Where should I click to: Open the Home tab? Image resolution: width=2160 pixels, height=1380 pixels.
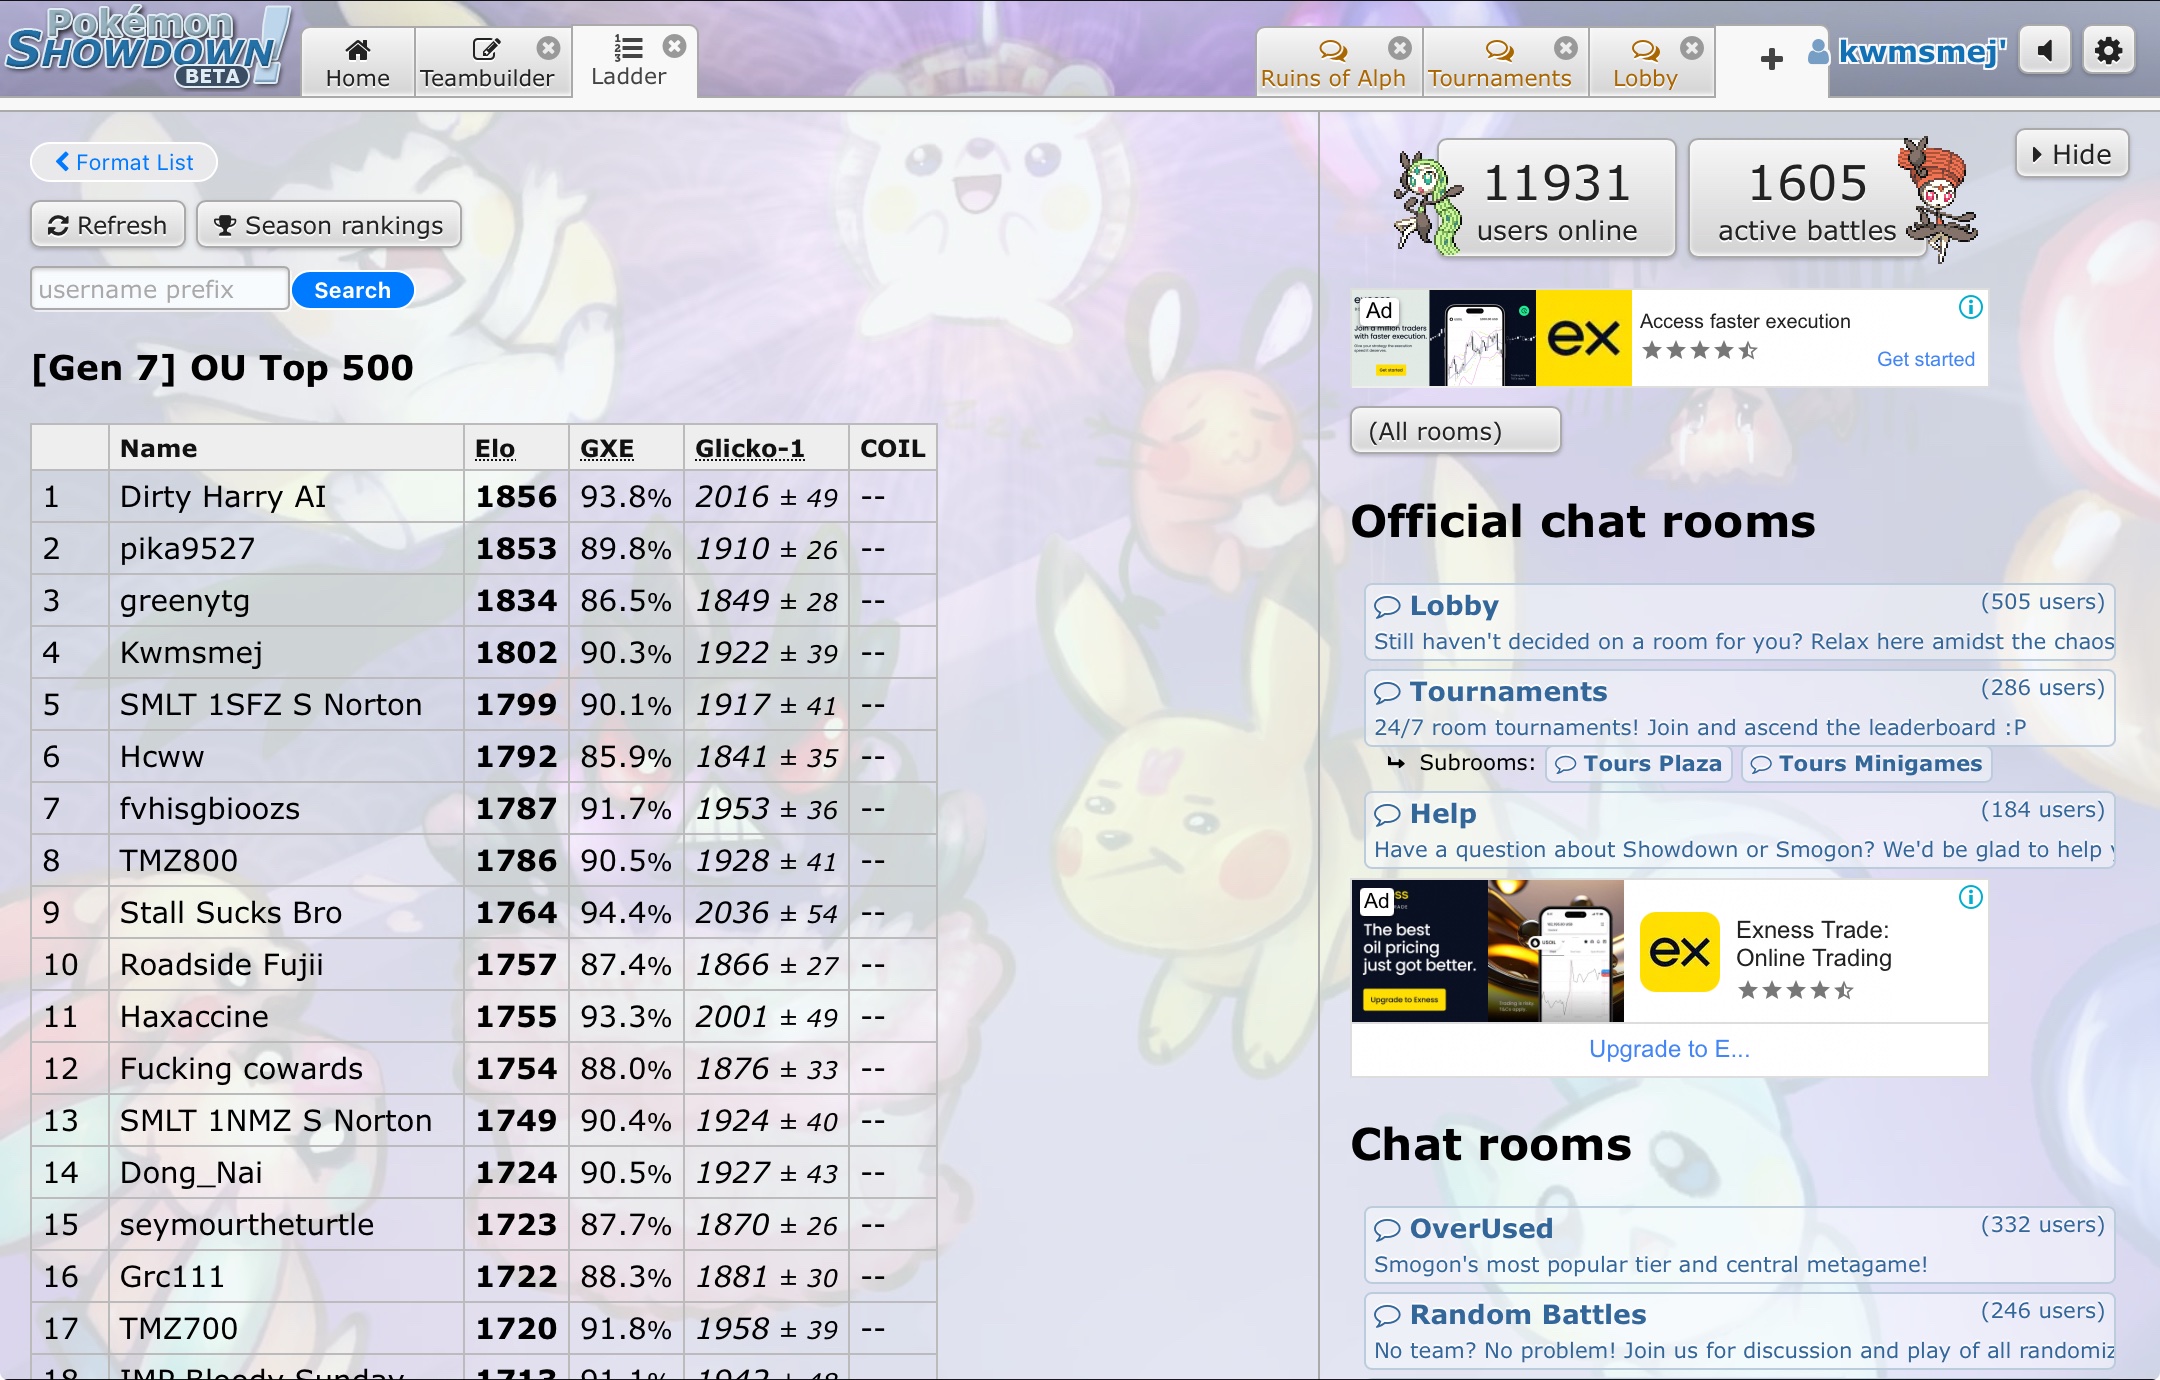(357, 63)
